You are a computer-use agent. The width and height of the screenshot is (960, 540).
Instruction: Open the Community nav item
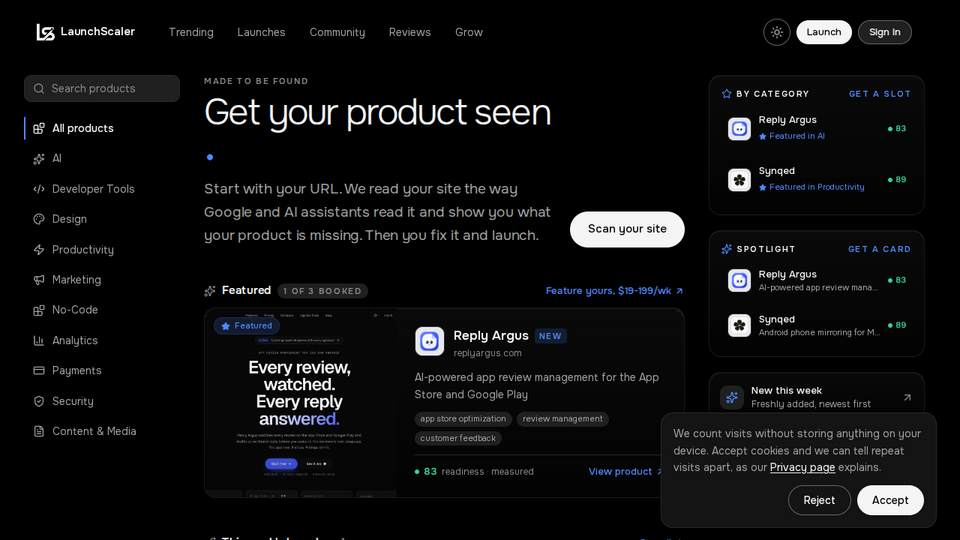pos(337,32)
